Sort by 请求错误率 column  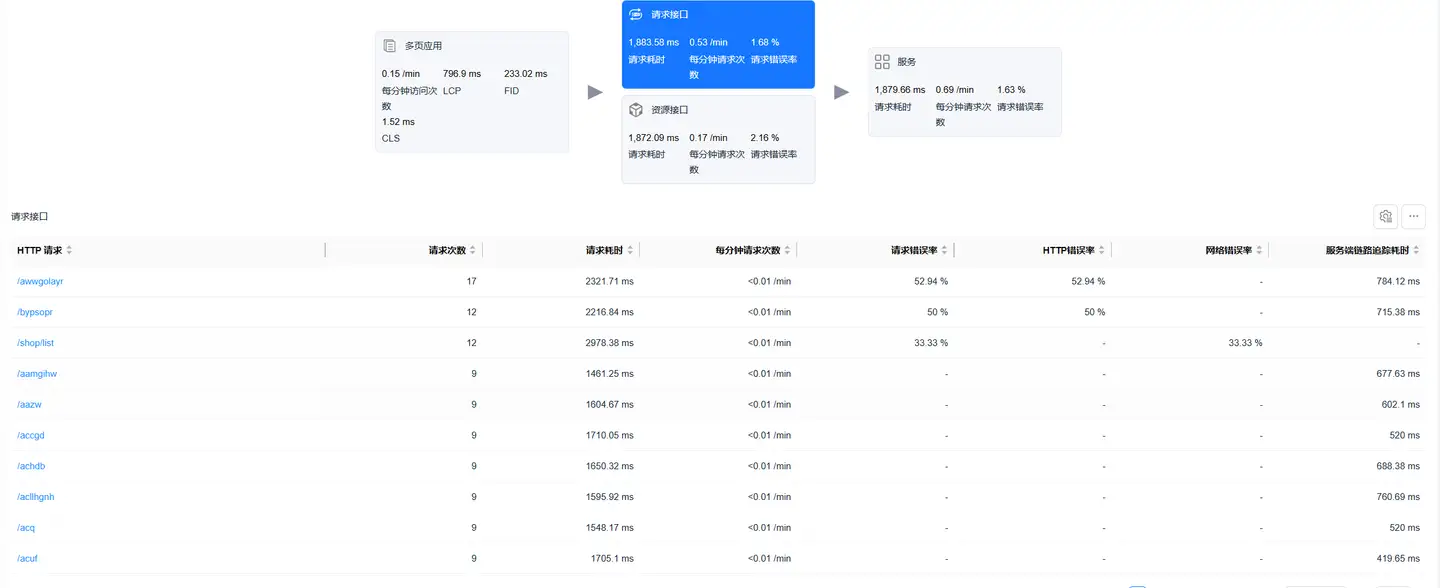[944, 250]
